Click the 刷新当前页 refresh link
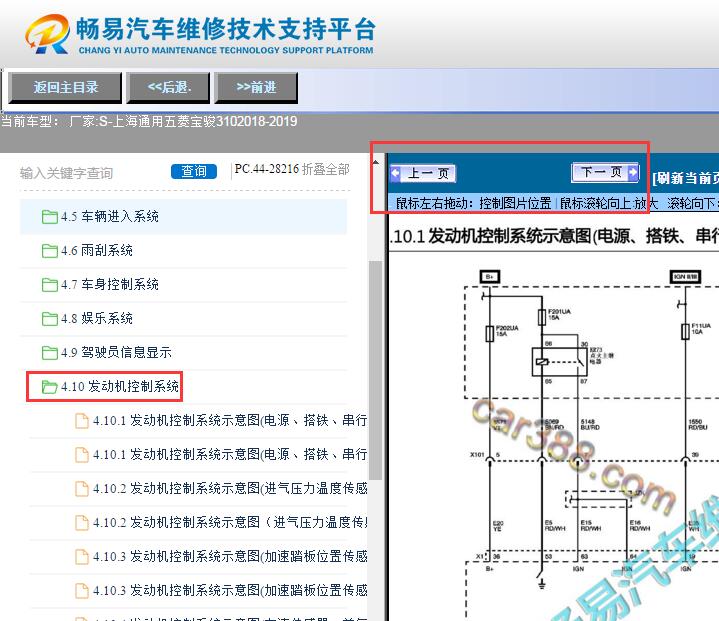Screen dimensions: 719x621 click(686, 178)
